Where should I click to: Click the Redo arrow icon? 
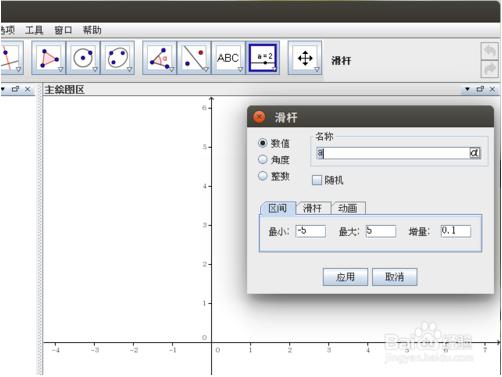click(490, 69)
